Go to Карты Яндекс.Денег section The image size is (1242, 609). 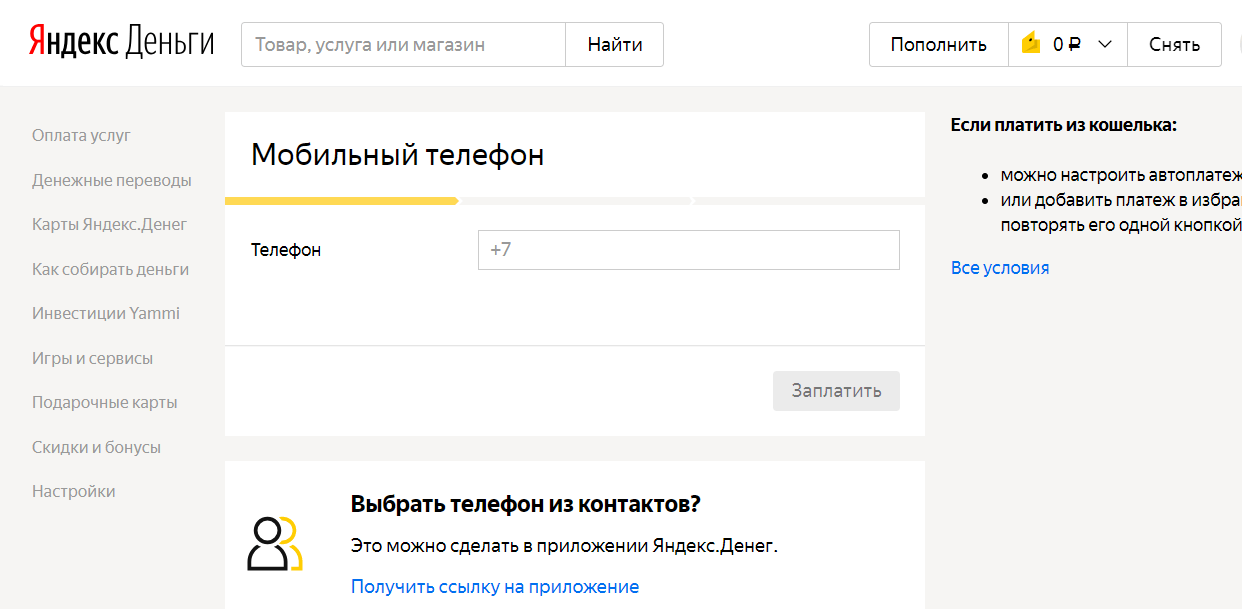pos(109,224)
